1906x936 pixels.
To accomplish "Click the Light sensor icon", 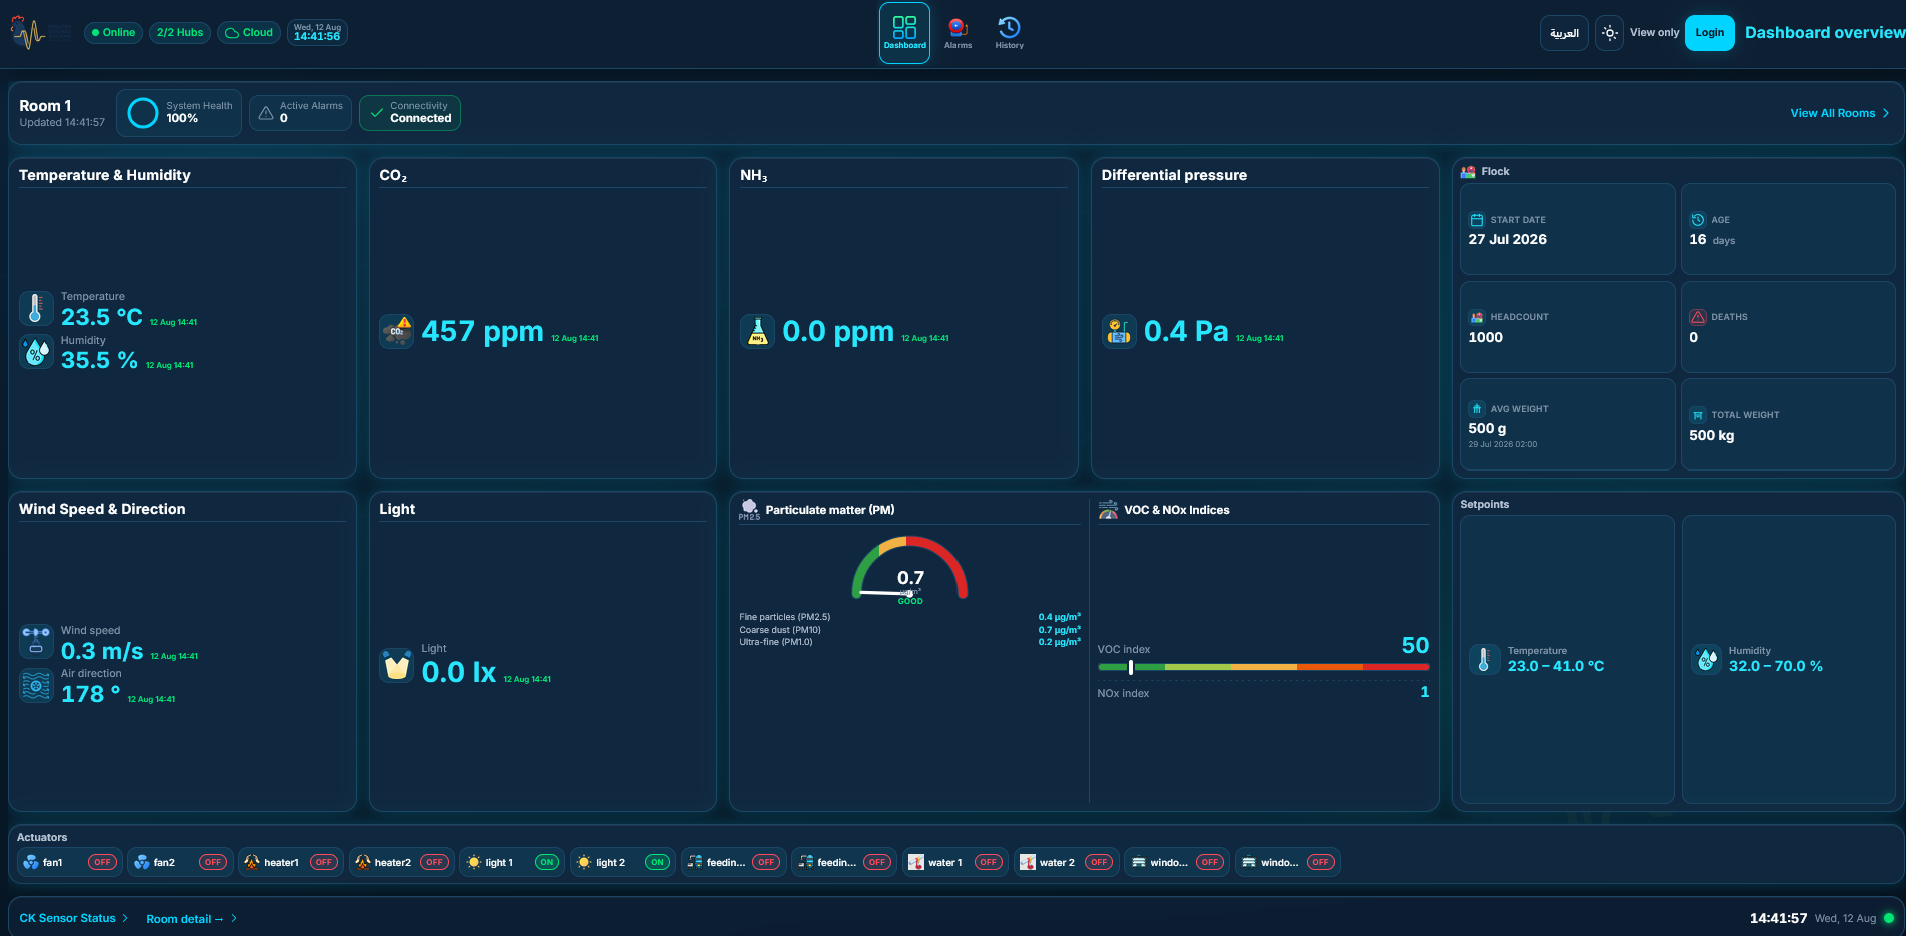I will (x=397, y=665).
